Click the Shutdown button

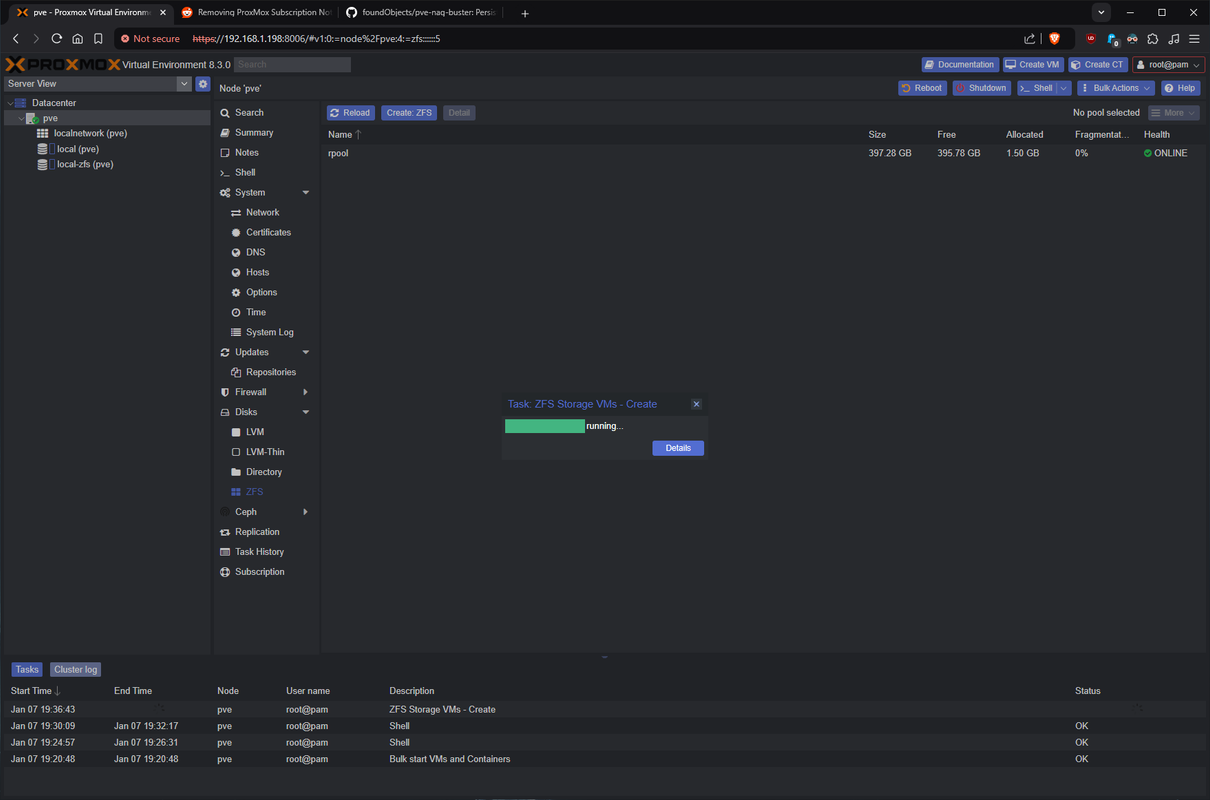click(x=981, y=88)
